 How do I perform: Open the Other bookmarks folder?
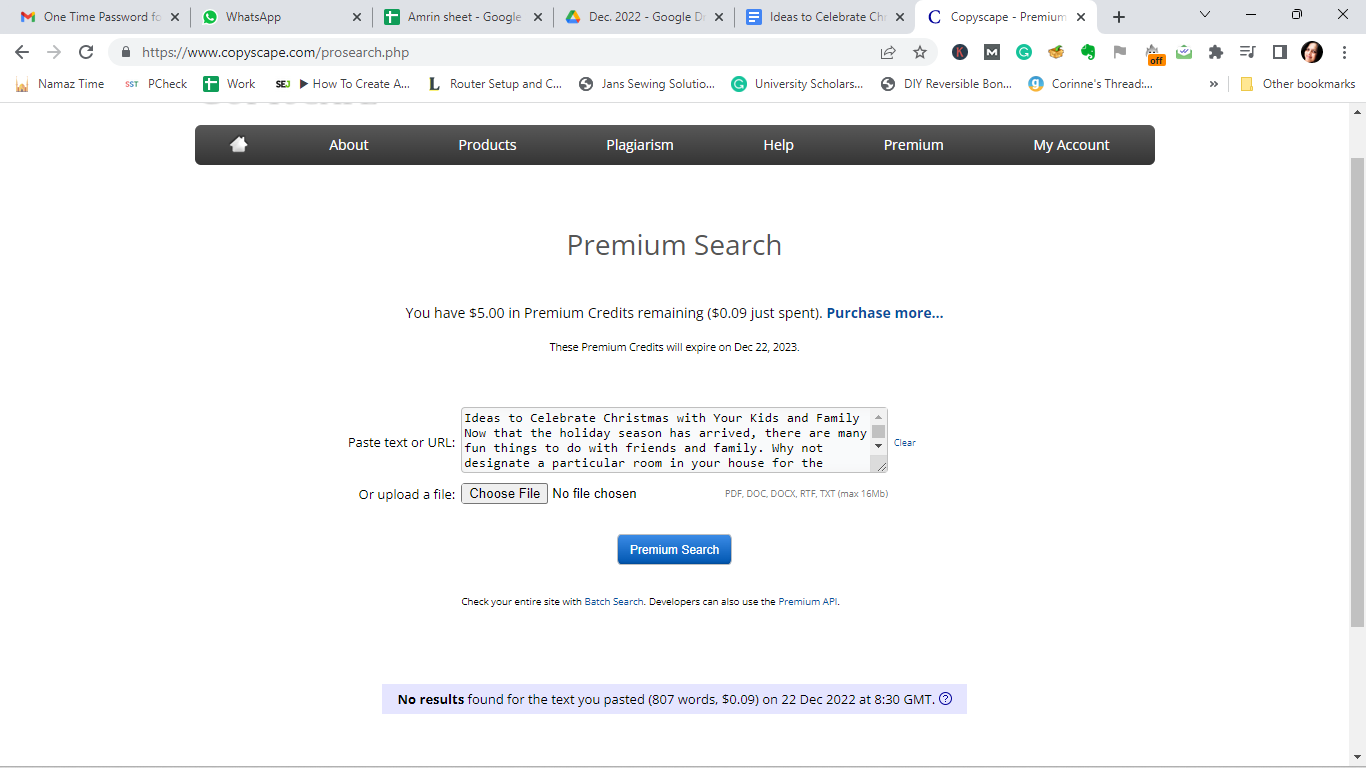(1297, 84)
